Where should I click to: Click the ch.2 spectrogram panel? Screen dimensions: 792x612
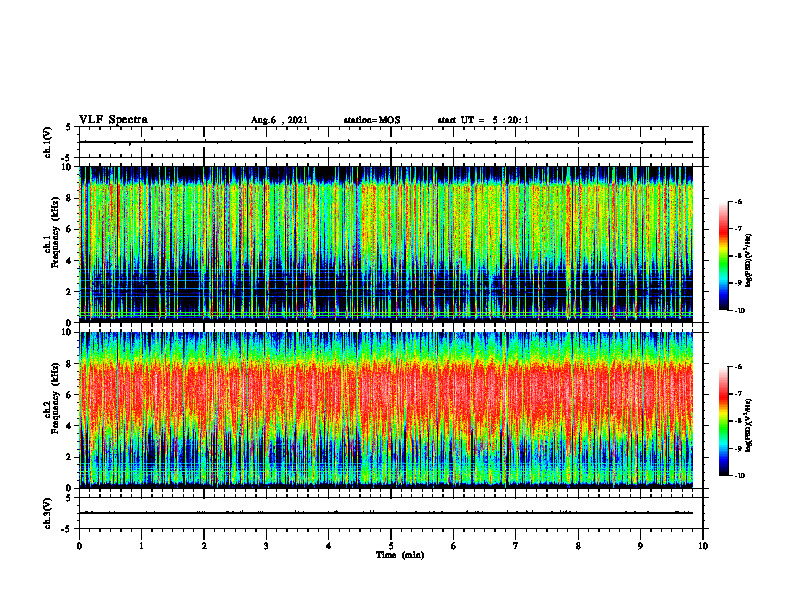(x=386, y=410)
